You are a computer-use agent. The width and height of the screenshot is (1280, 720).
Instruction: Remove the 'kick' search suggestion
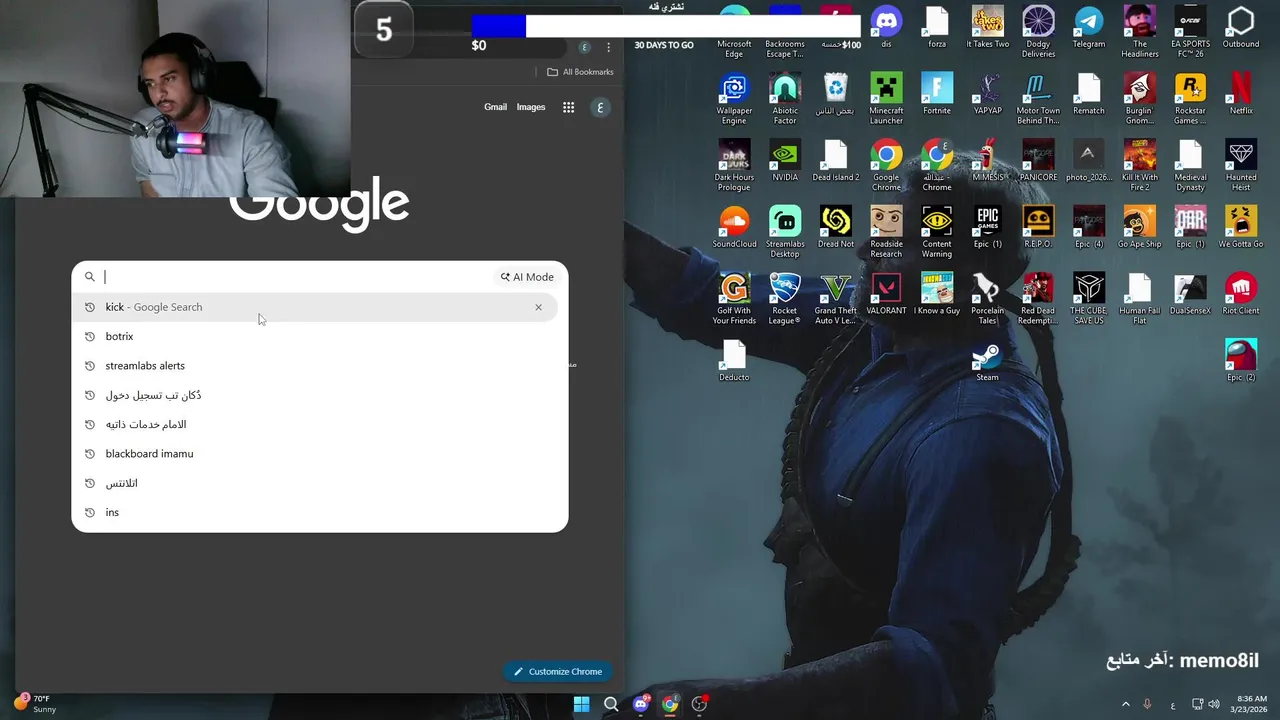[538, 307]
